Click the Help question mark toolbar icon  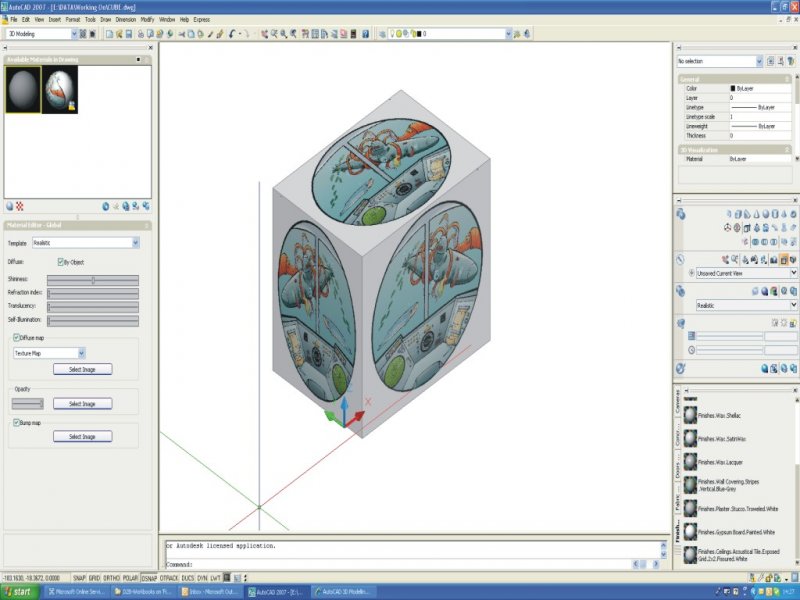pyautogui.click(x=365, y=34)
